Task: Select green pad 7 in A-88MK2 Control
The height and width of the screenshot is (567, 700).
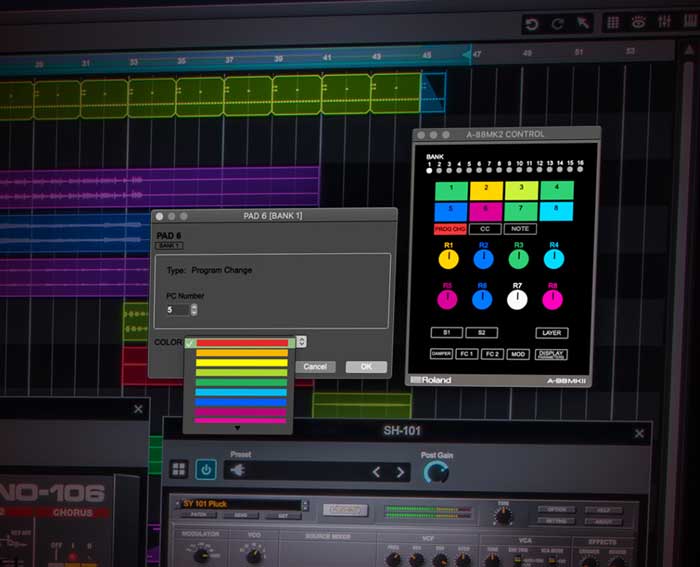Action: point(521,211)
